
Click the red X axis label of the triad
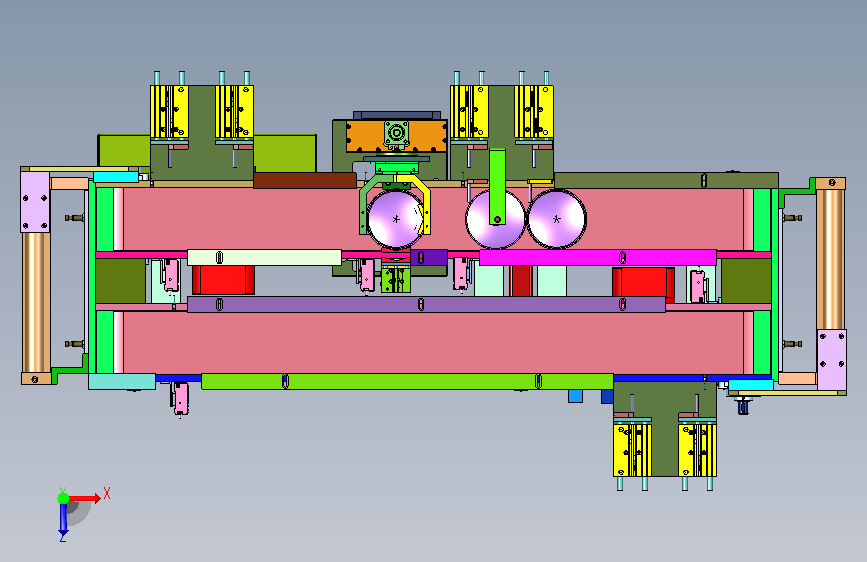(107, 493)
